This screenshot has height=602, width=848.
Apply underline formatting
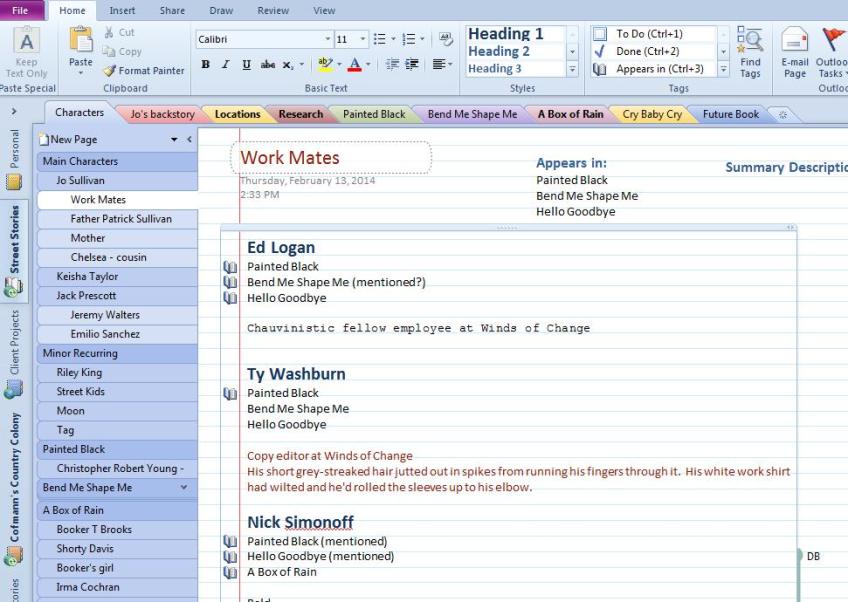tap(246, 65)
